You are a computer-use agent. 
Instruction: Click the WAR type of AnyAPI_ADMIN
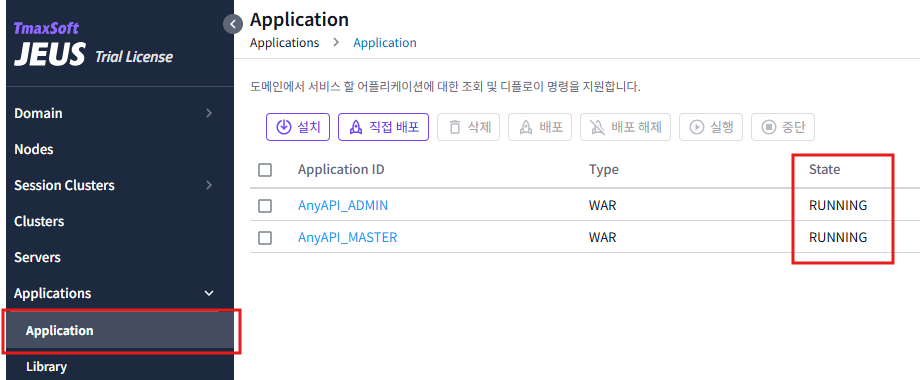coord(603,206)
